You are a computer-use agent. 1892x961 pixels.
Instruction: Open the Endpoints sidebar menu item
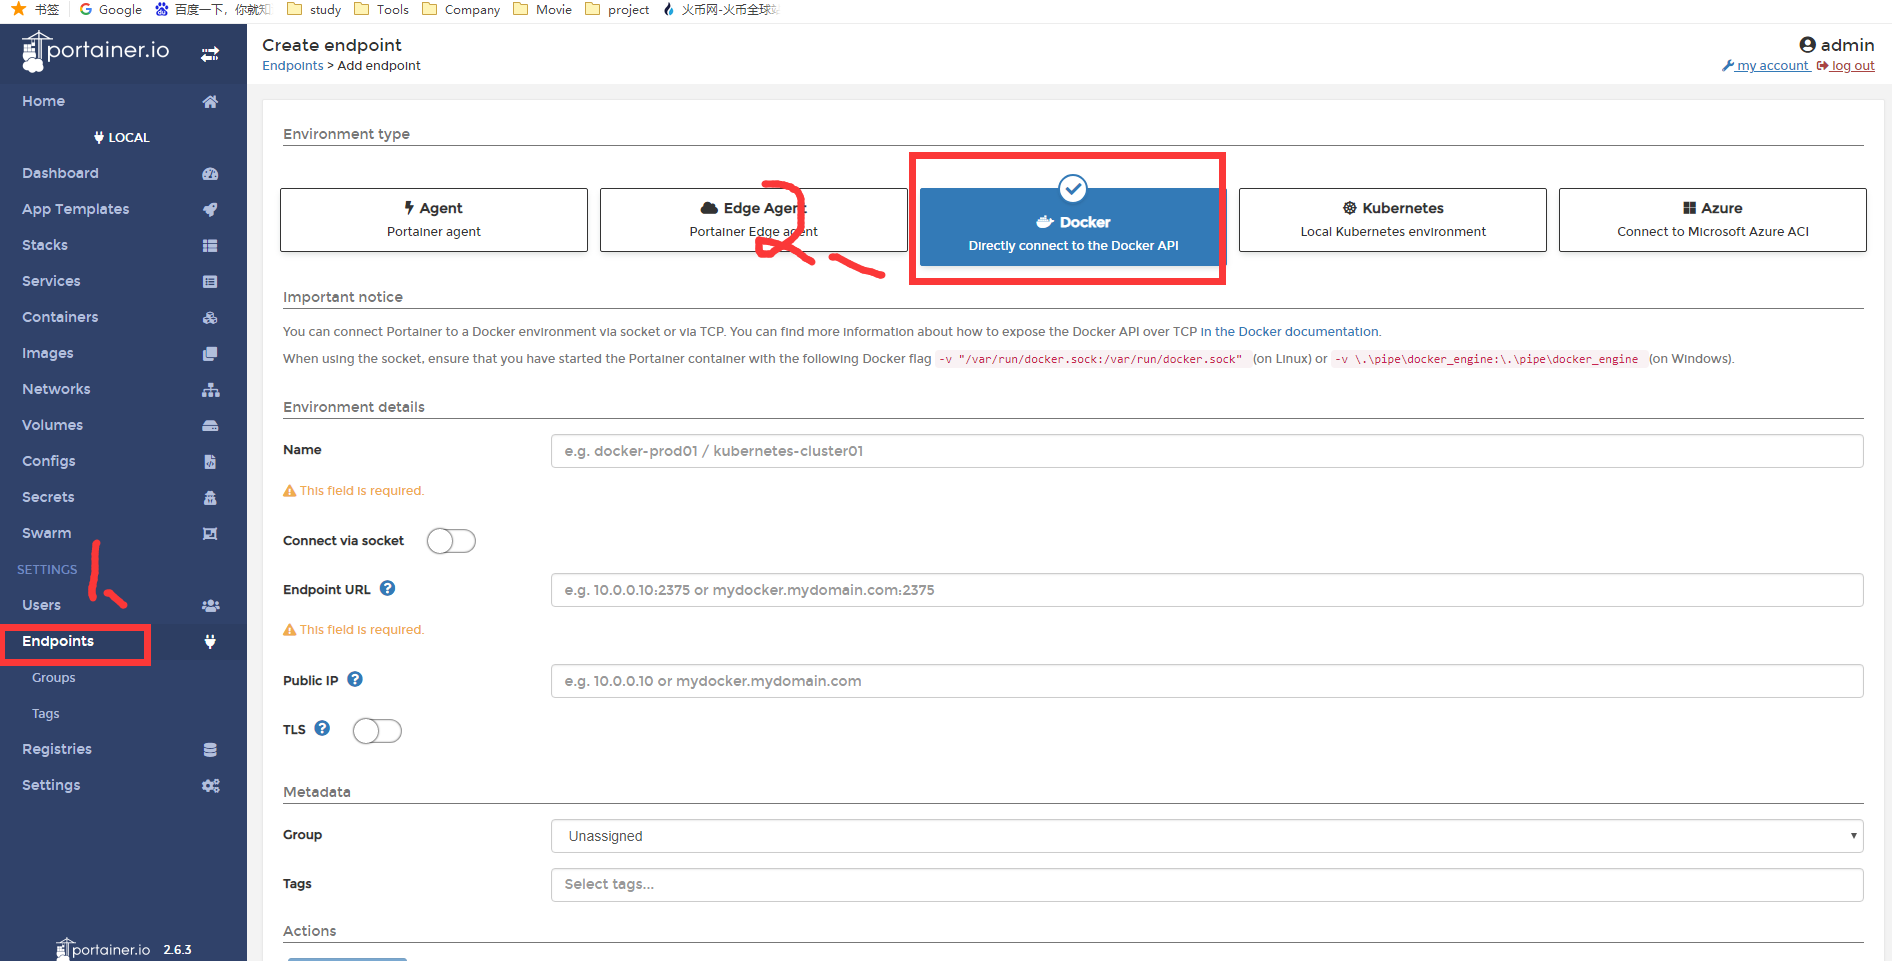click(123, 641)
